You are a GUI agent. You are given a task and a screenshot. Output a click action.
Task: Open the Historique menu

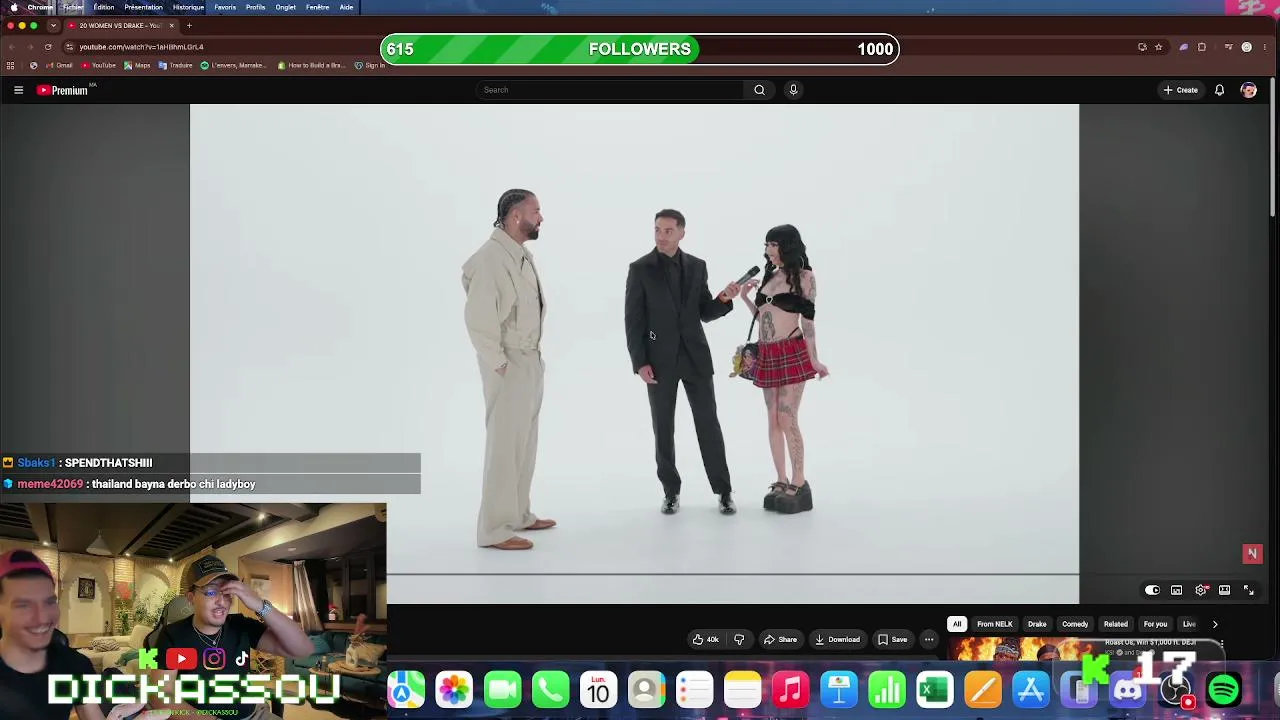tap(188, 7)
